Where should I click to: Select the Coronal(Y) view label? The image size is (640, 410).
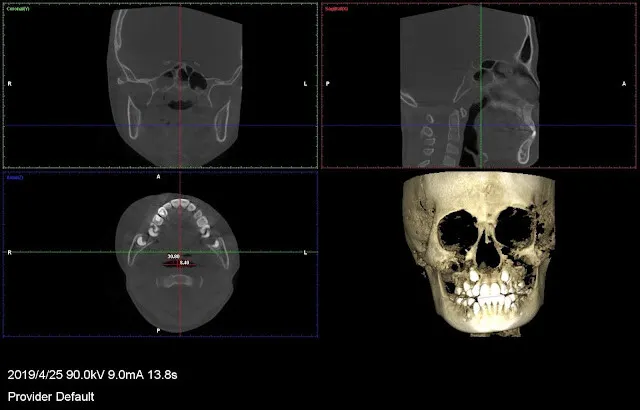(x=18, y=9)
